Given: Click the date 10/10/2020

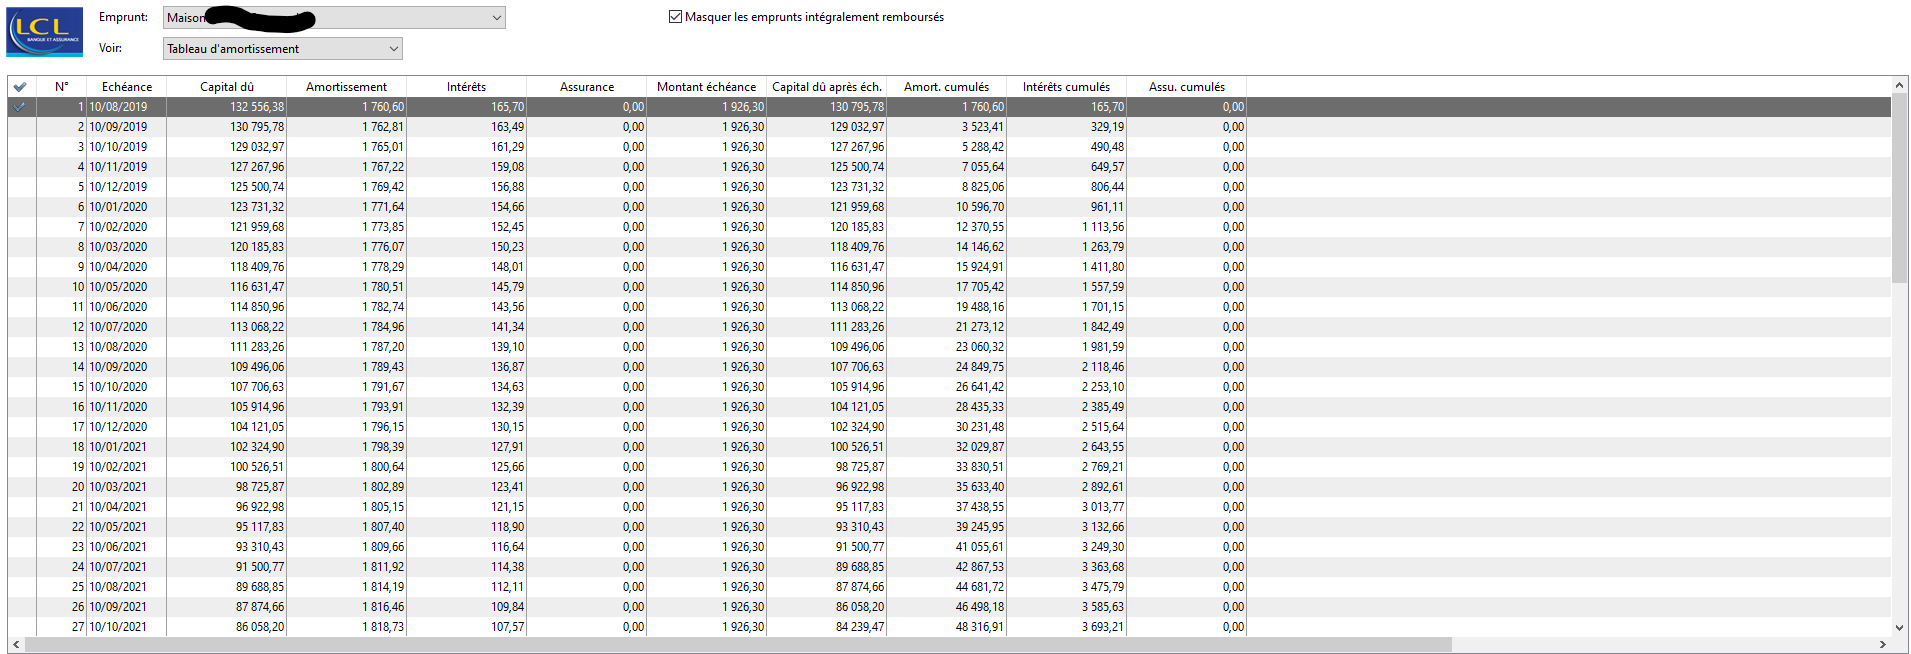Looking at the screenshot, I should [118, 387].
